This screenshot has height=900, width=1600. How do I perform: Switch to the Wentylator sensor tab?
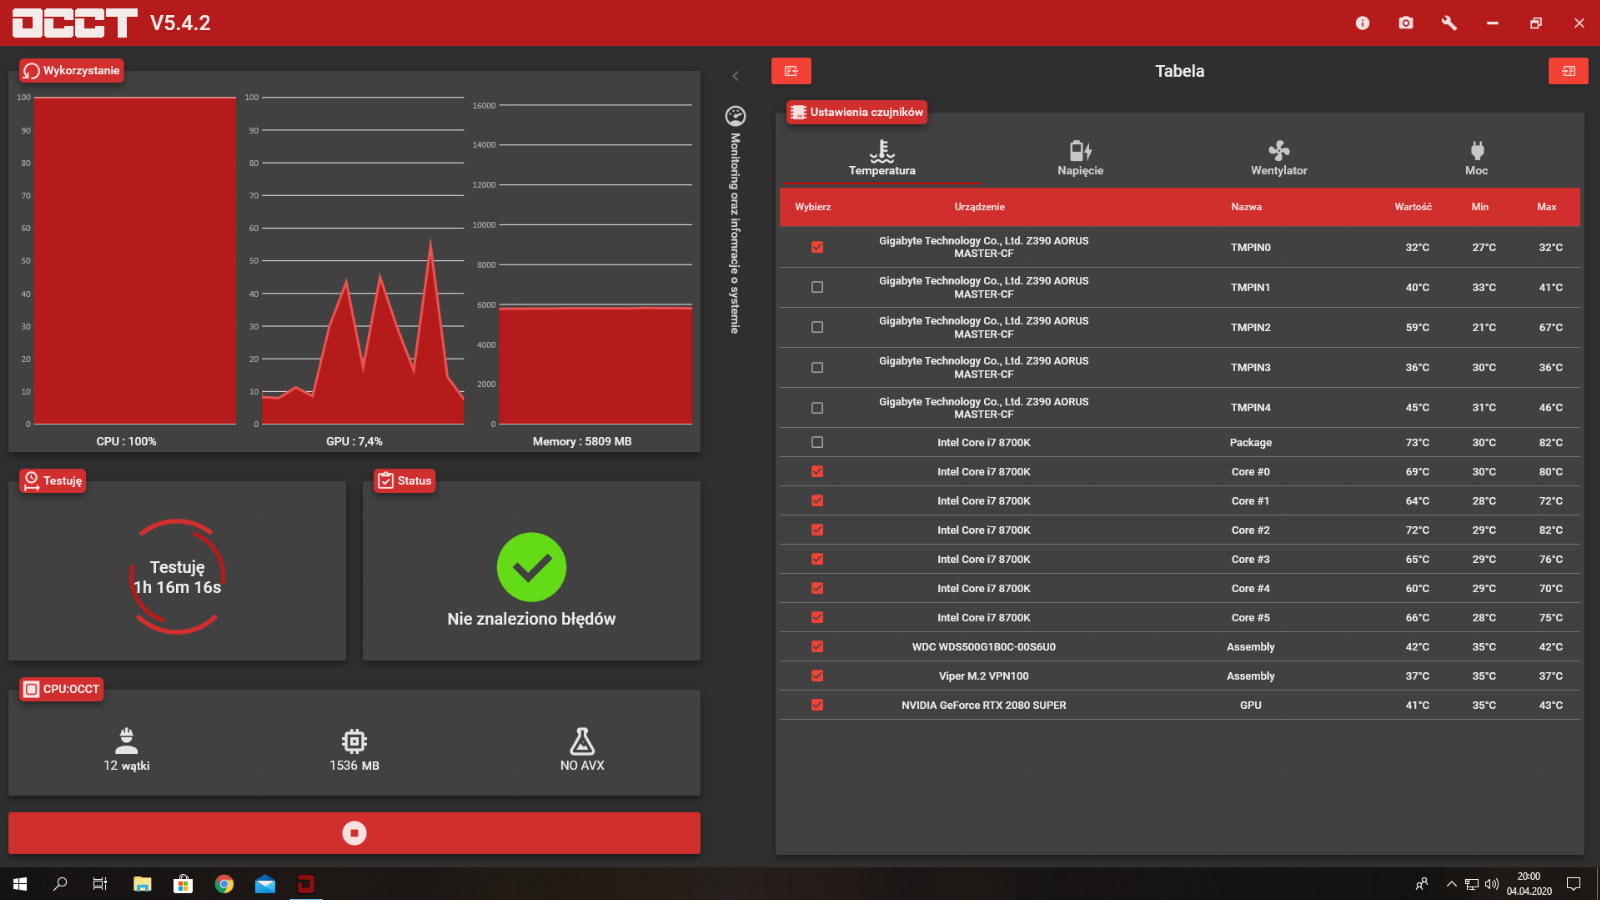click(1279, 158)
